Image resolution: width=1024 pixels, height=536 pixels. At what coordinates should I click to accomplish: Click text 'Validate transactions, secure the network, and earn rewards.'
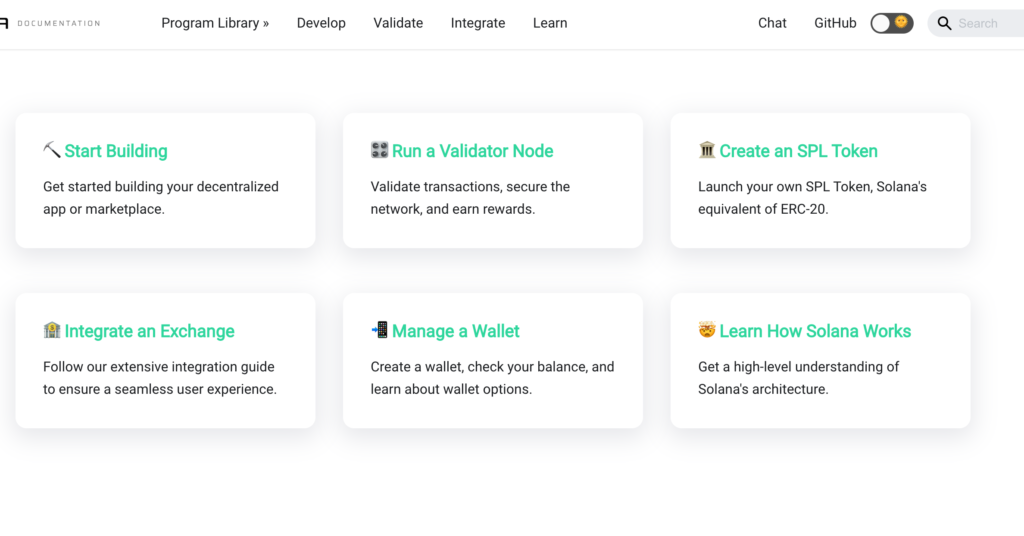470,198
